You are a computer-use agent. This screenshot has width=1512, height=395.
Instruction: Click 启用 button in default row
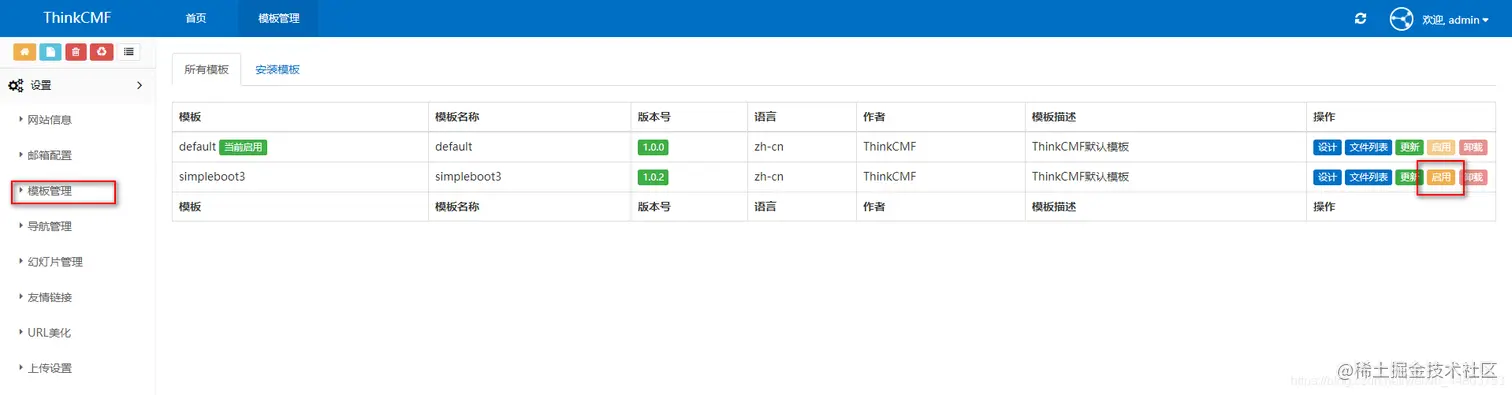(x=1441, y=147)
